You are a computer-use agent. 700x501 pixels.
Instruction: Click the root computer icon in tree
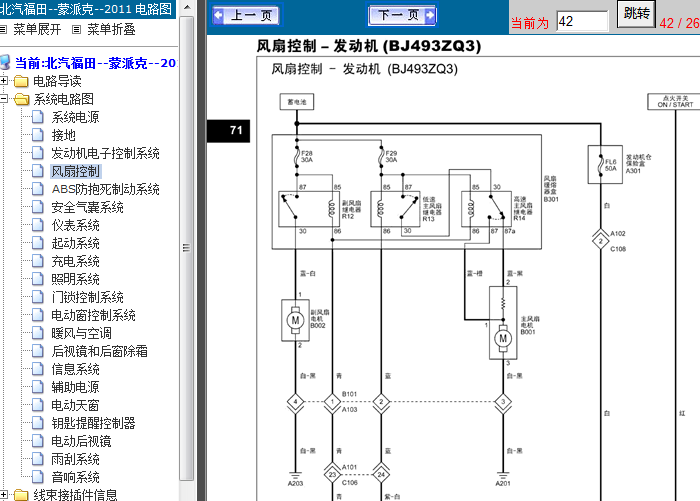tap(5, 63)
